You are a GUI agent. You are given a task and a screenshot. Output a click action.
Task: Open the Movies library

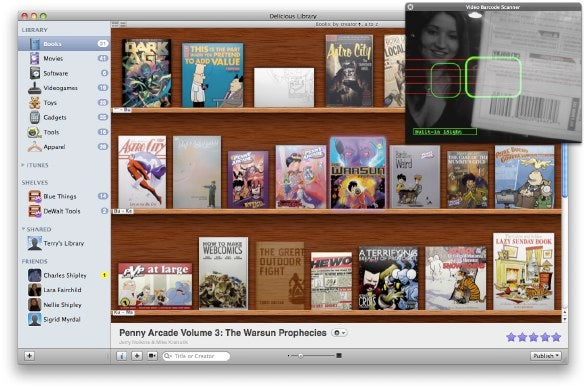click(x=64, y=58)
